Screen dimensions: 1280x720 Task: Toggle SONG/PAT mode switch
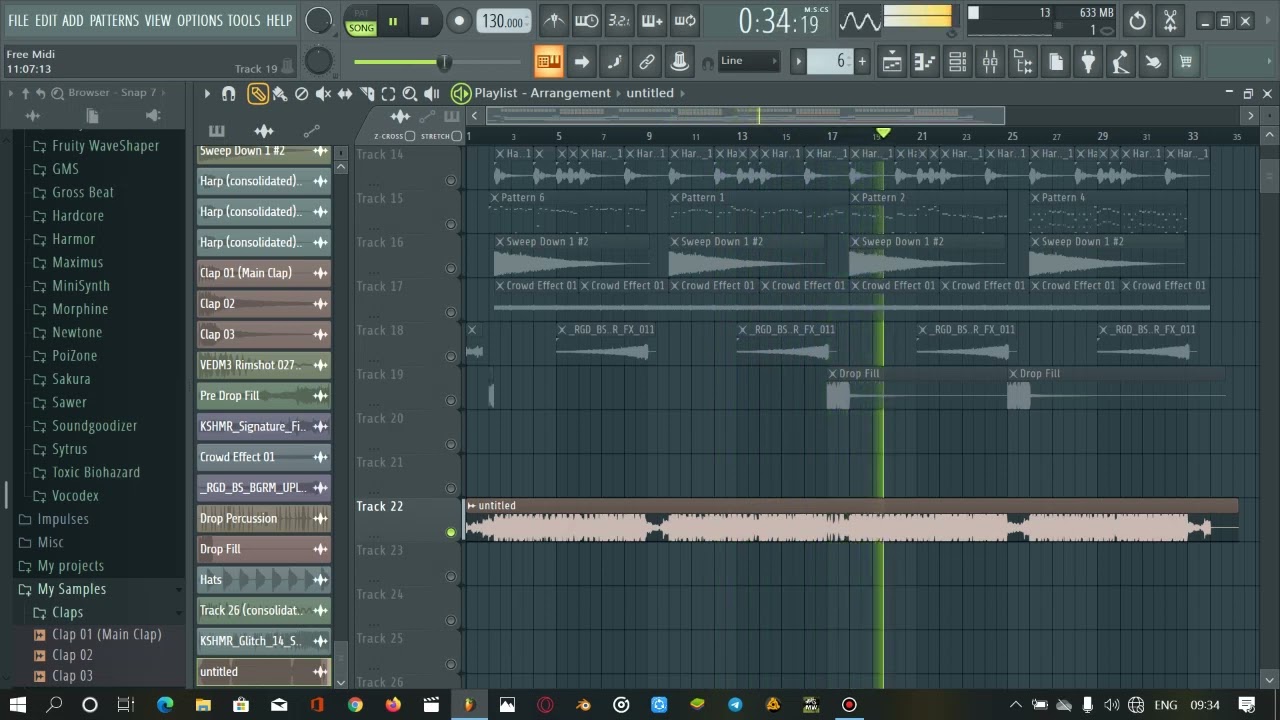tap(361, 21)
